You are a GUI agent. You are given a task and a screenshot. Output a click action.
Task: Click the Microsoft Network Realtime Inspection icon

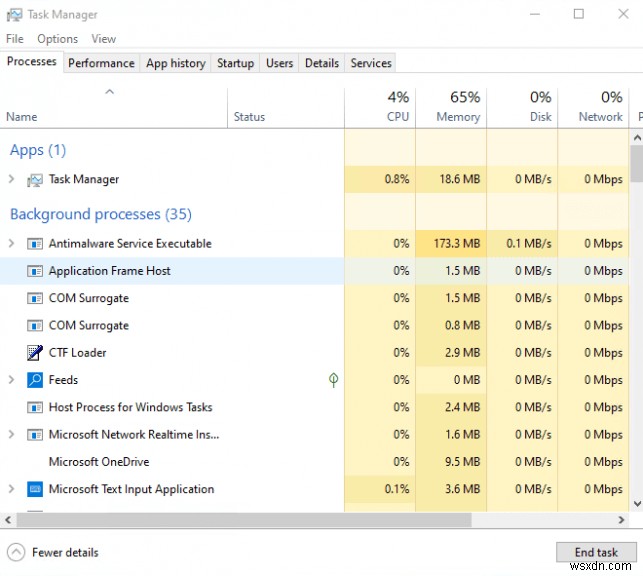tap(35, 435)
